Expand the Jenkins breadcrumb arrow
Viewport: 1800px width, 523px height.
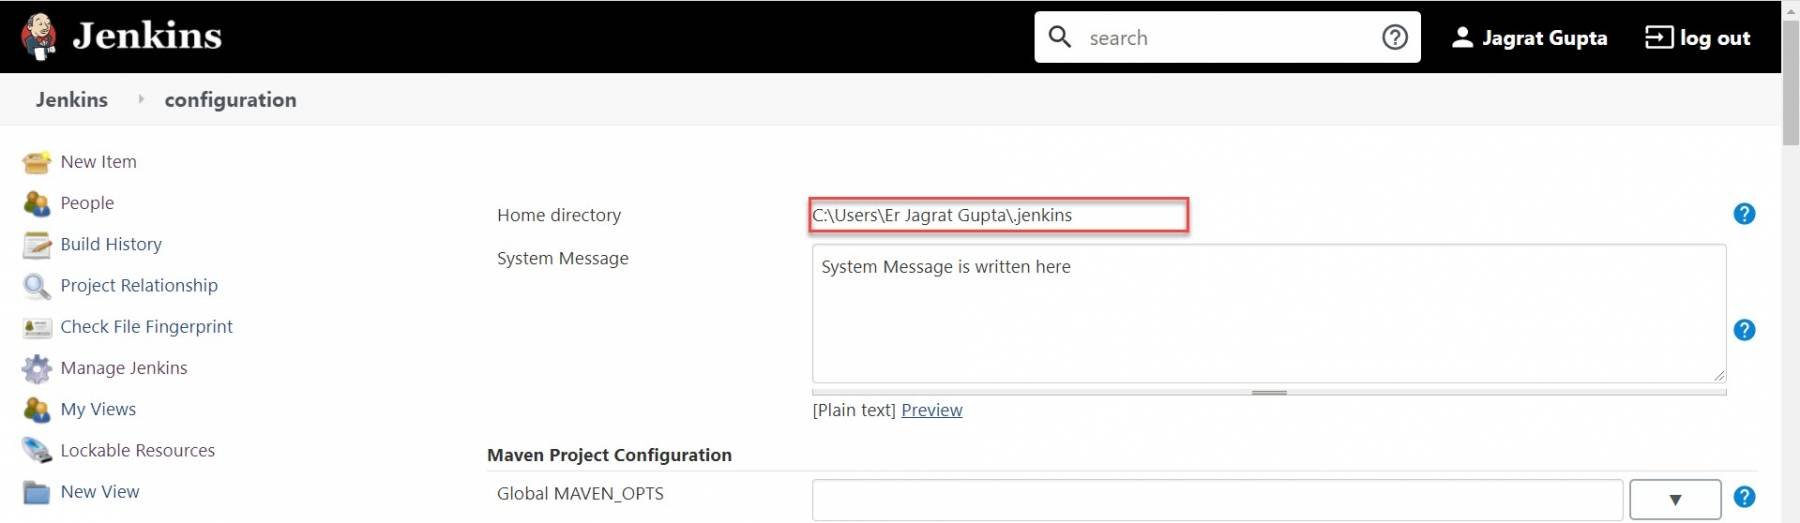coord(141,99)
